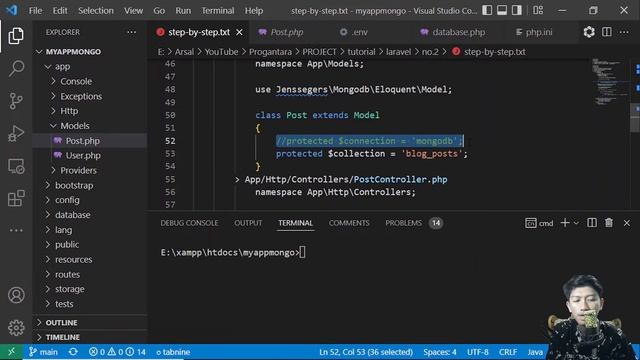Open Run and Debug view icon

(x=16, y=133)
